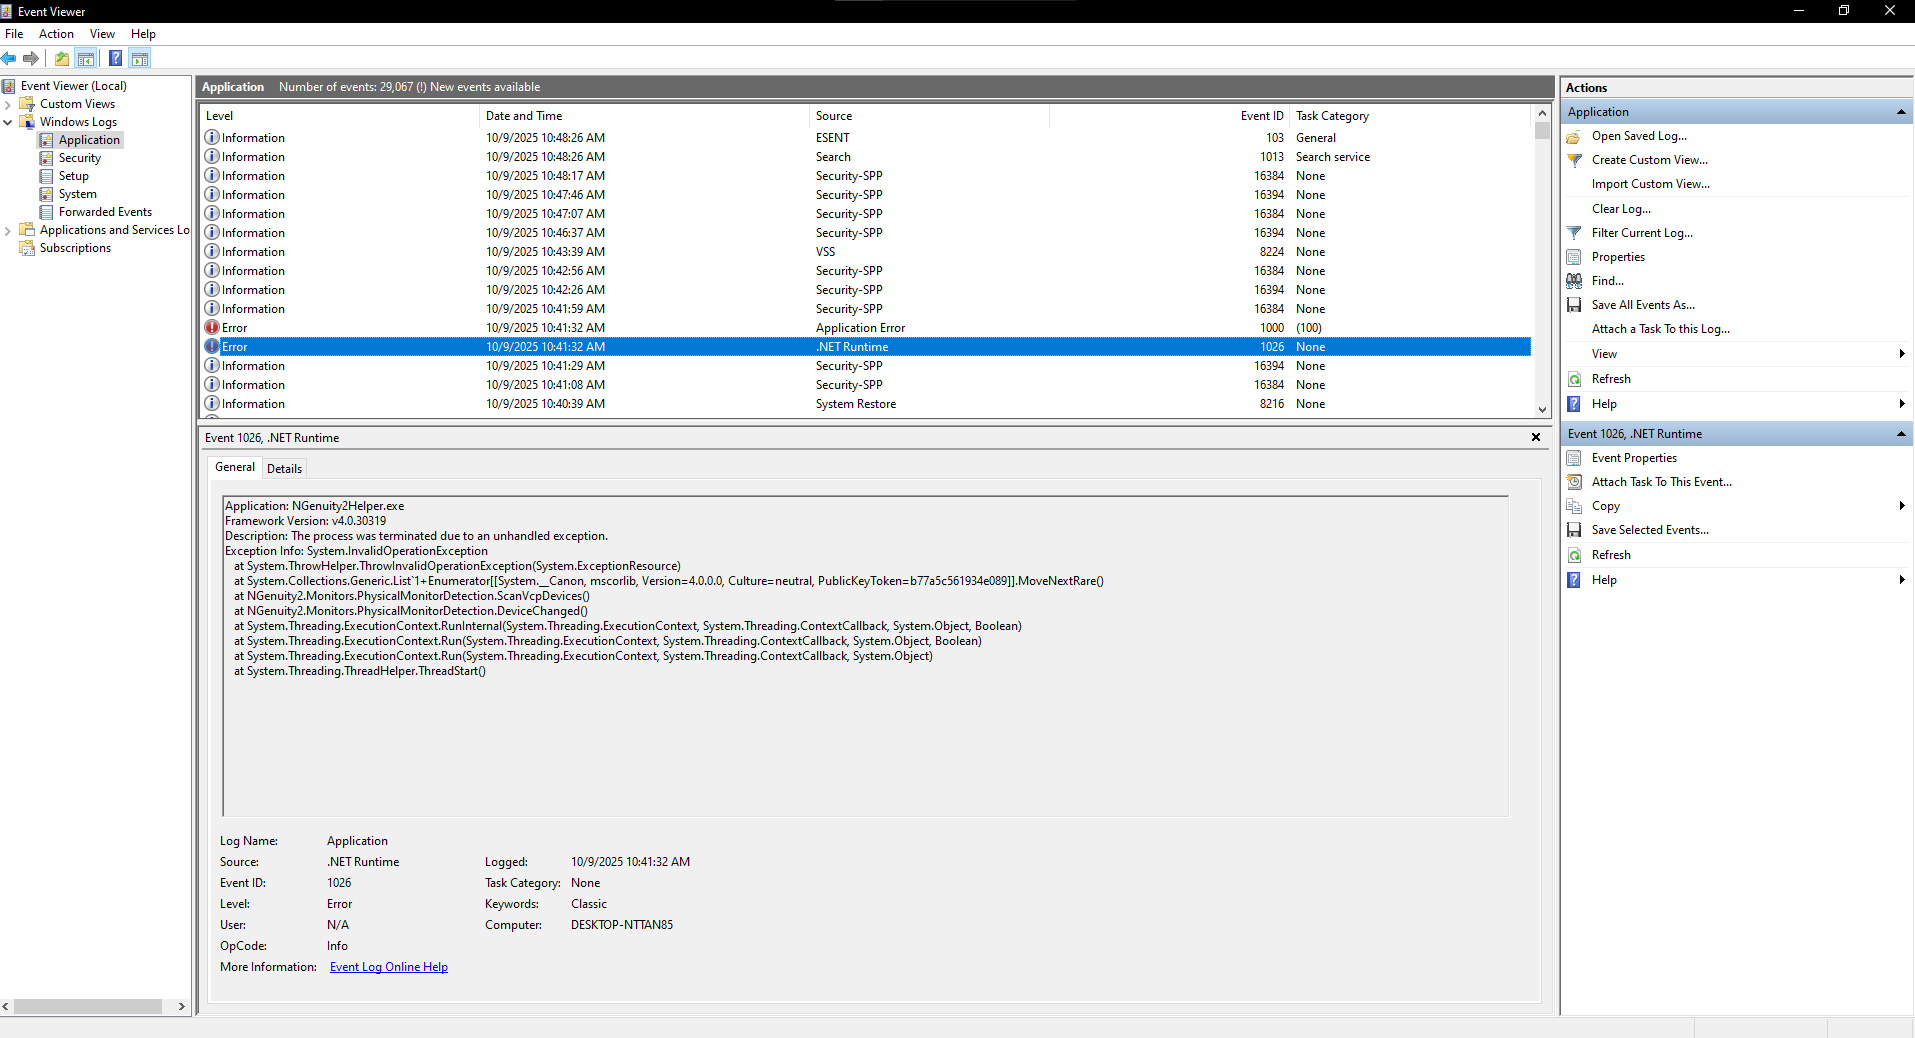
Task: Expand Help submenu arrow under Application actions
Action: pyautogui.click(x=1901, y=404)
